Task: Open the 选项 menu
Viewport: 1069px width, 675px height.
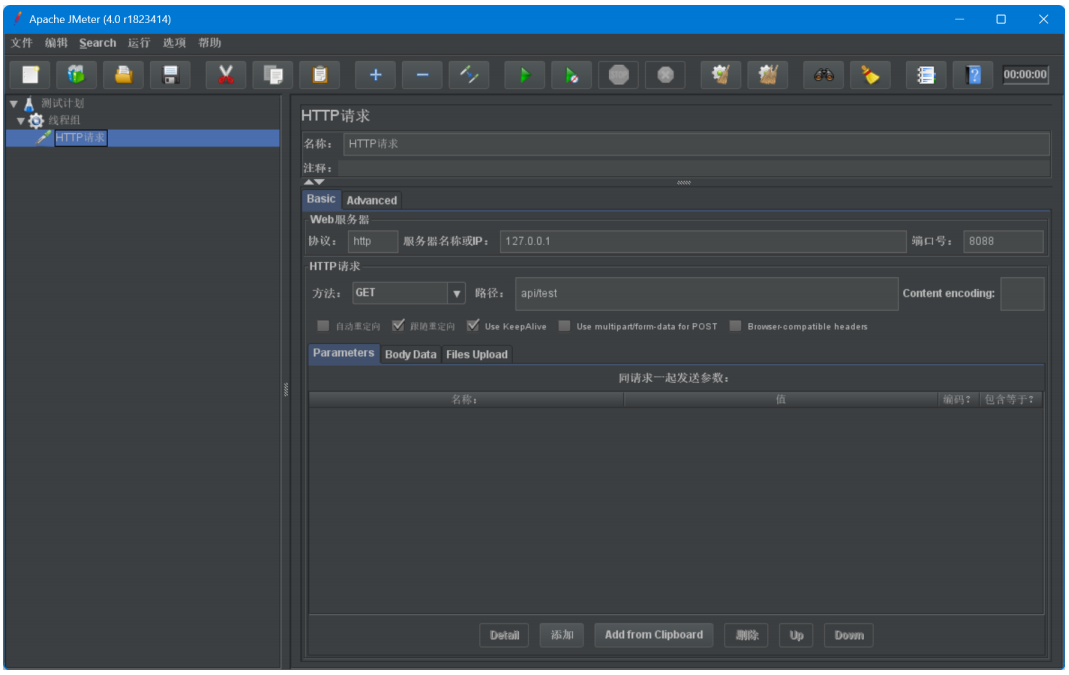Action: (174, 43)
